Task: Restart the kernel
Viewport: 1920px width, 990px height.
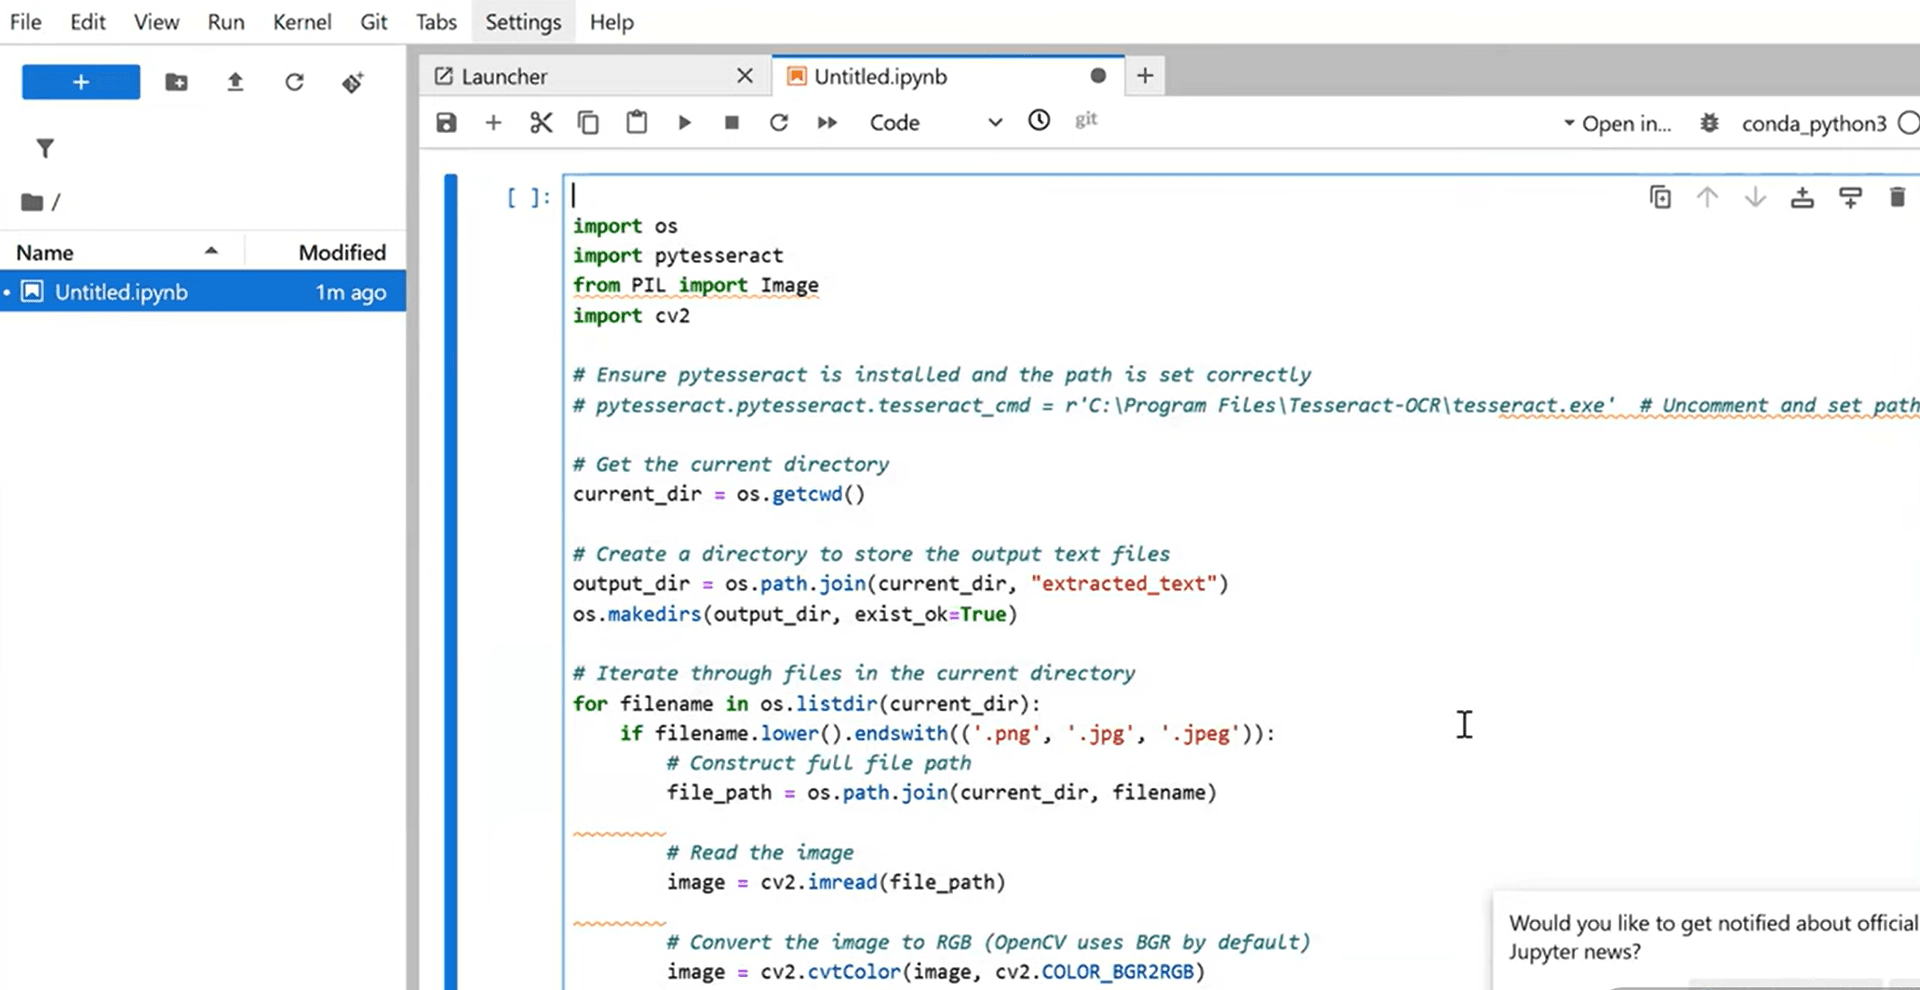Action: pyautogui.click(x=779, y=122)
